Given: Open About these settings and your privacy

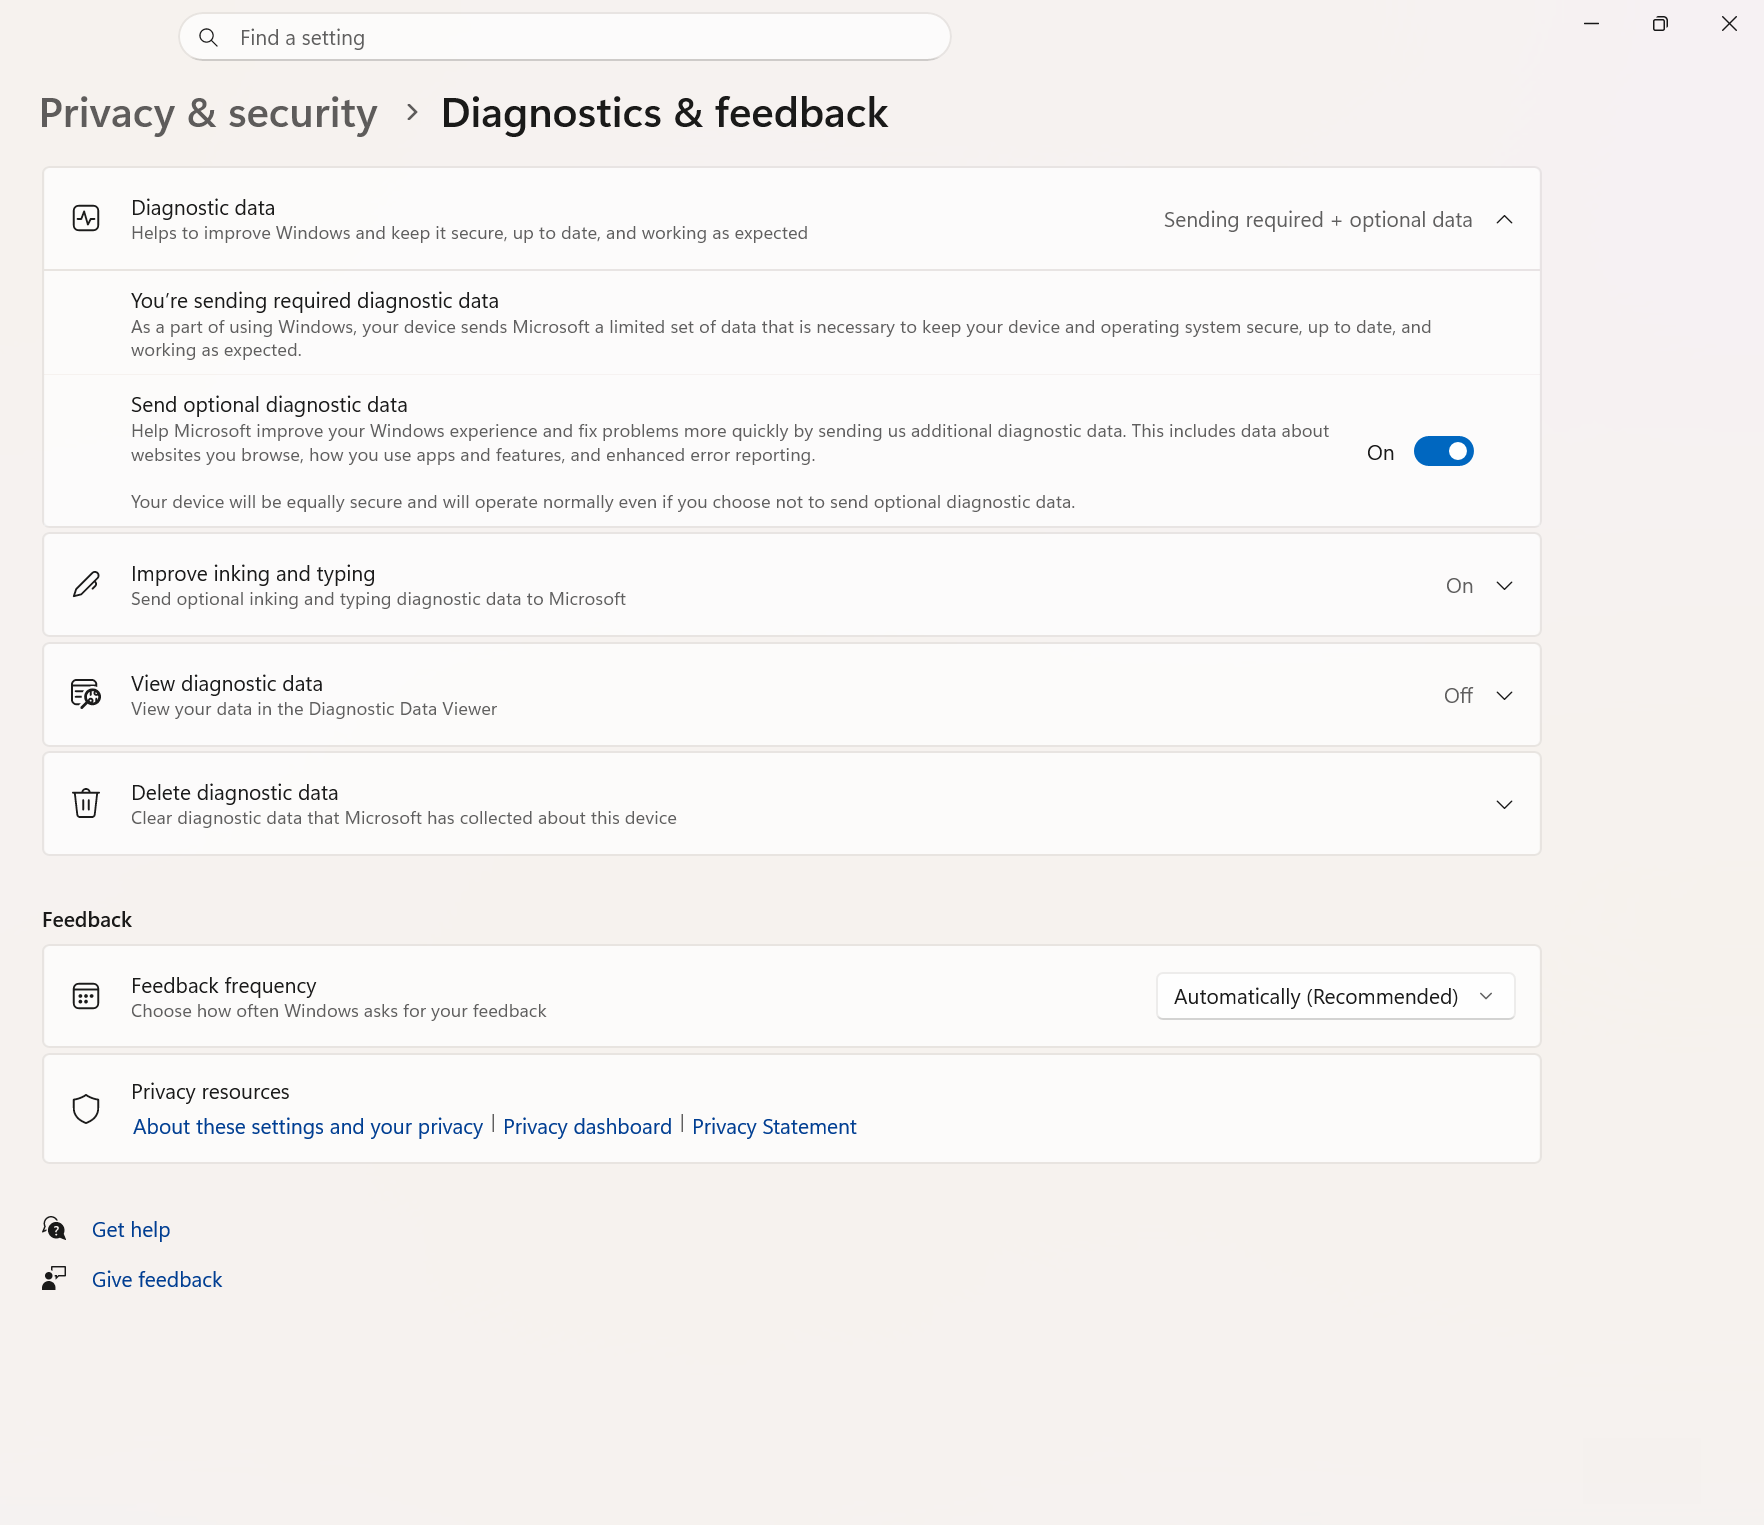Looking at the screenshot, I should coord(308,1126).
